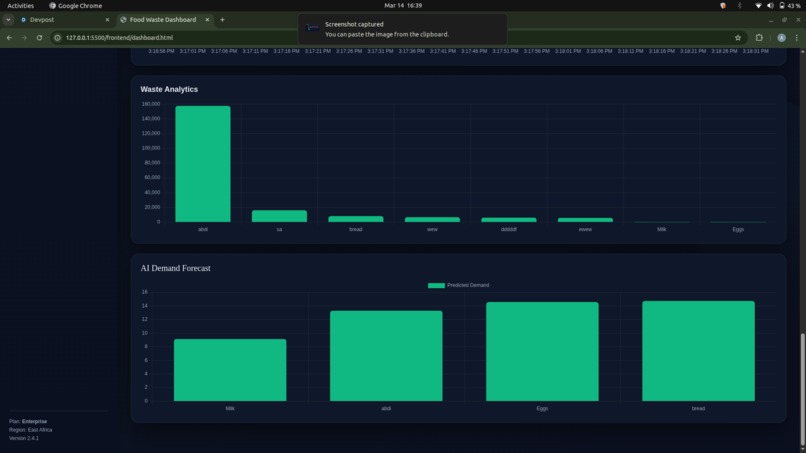View site information icon in address bar
The height and width of the screenshot is (453, 806).
[58, 38]
